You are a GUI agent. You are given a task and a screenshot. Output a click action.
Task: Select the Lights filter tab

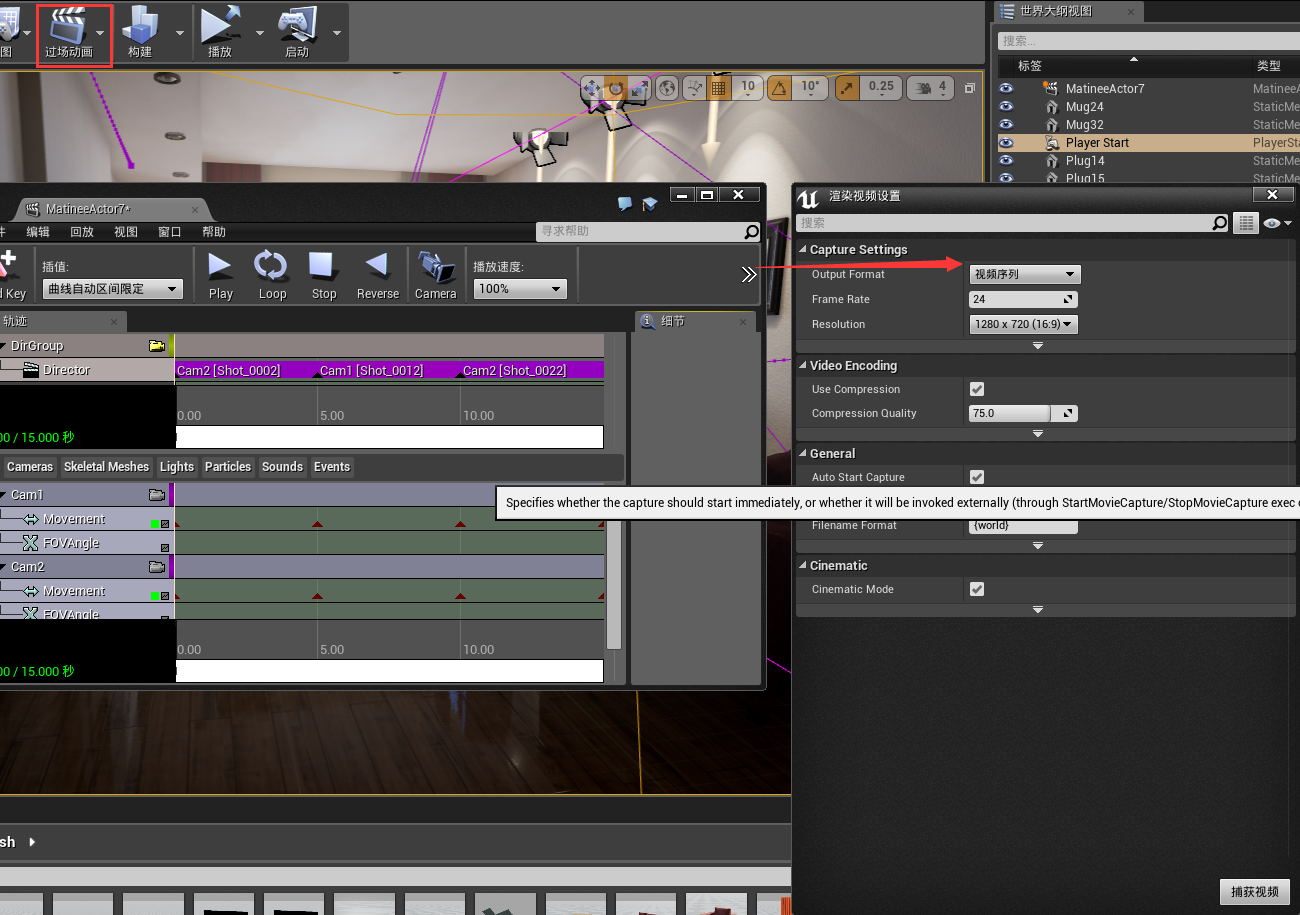point(177,467)
